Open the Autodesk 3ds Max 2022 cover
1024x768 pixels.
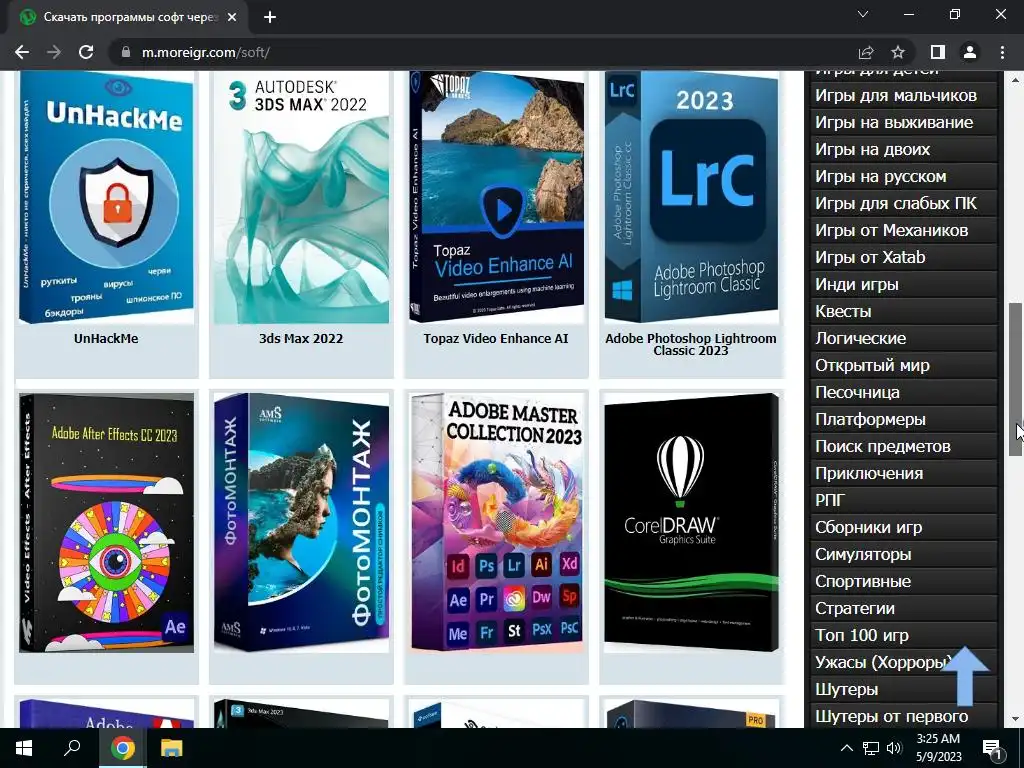(x=301, y=197)
